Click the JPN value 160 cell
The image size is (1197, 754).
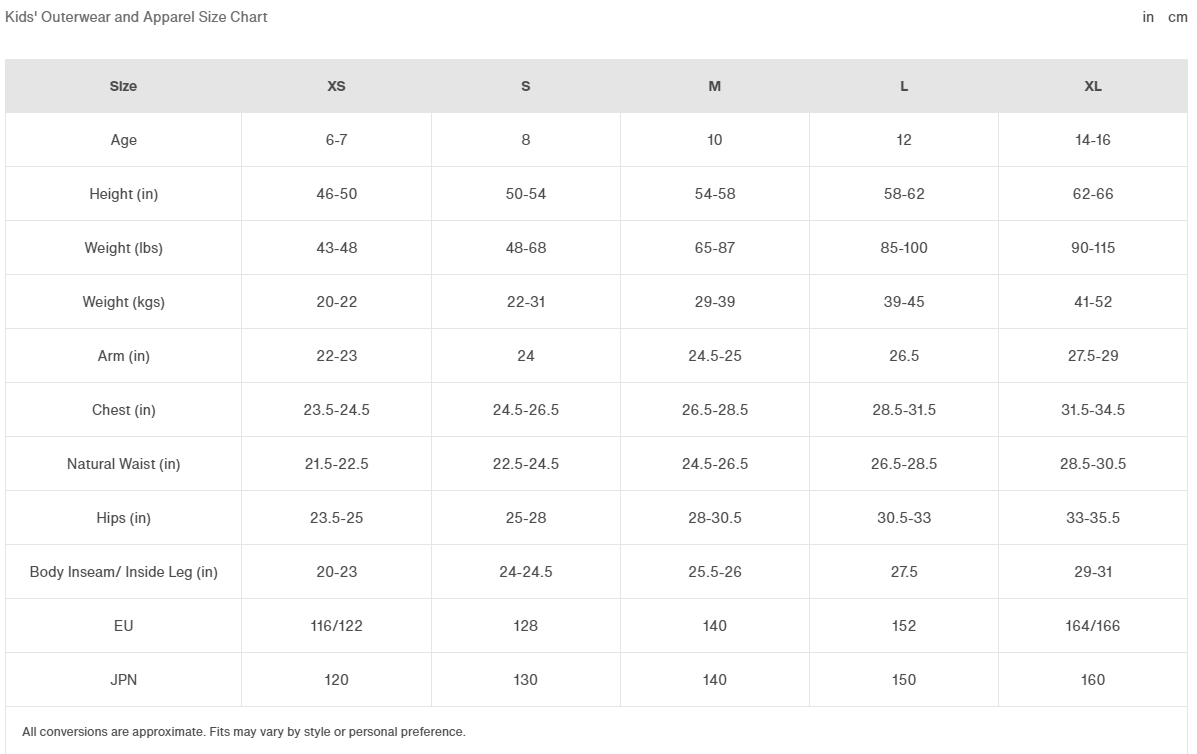(x=1093, y=680)
